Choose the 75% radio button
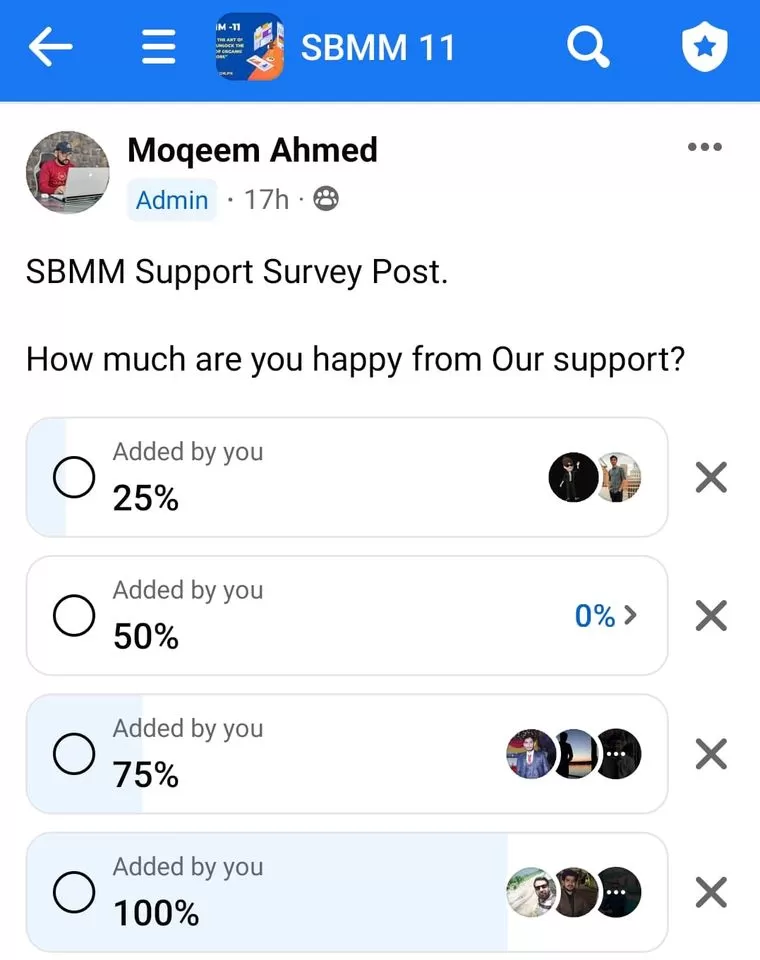760x960 pixels. 74,754
